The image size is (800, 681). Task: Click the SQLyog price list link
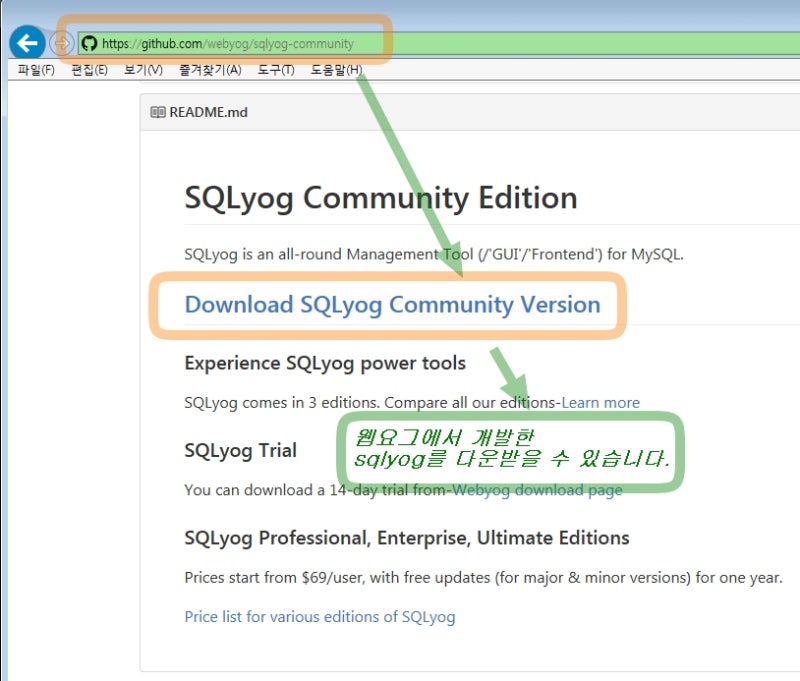320,618
